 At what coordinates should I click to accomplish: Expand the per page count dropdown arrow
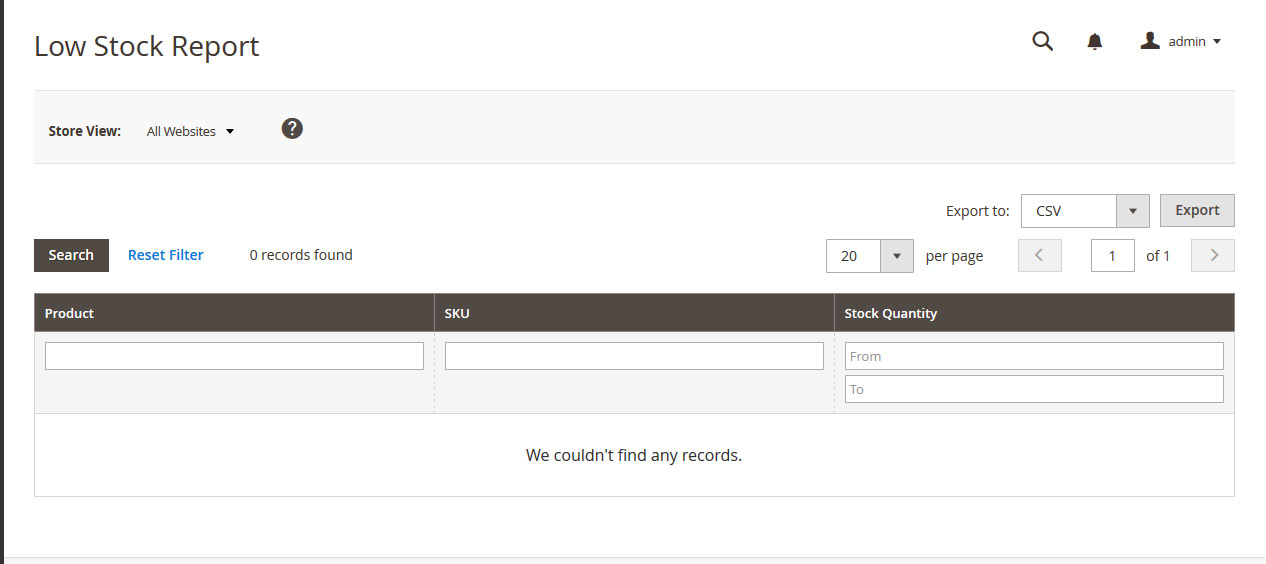point(896,256)
